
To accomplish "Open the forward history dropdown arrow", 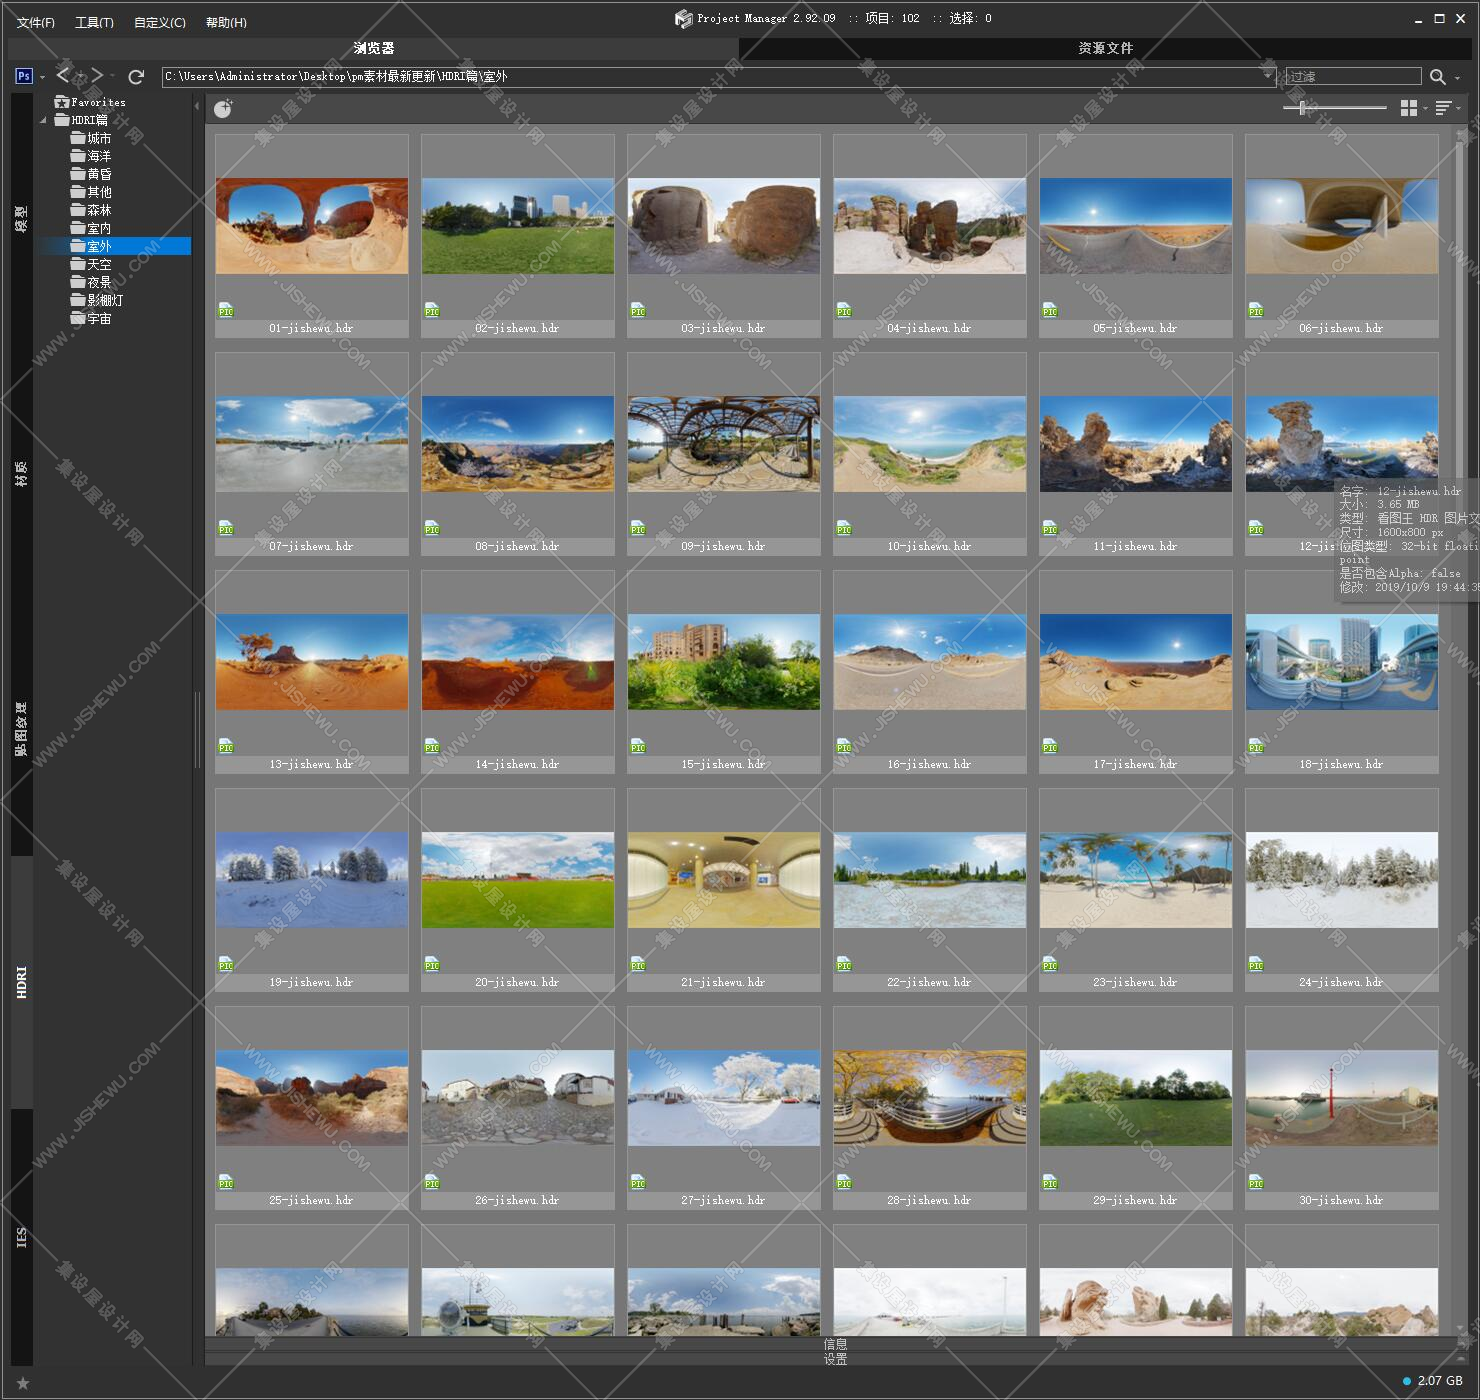I will (112, 77).
